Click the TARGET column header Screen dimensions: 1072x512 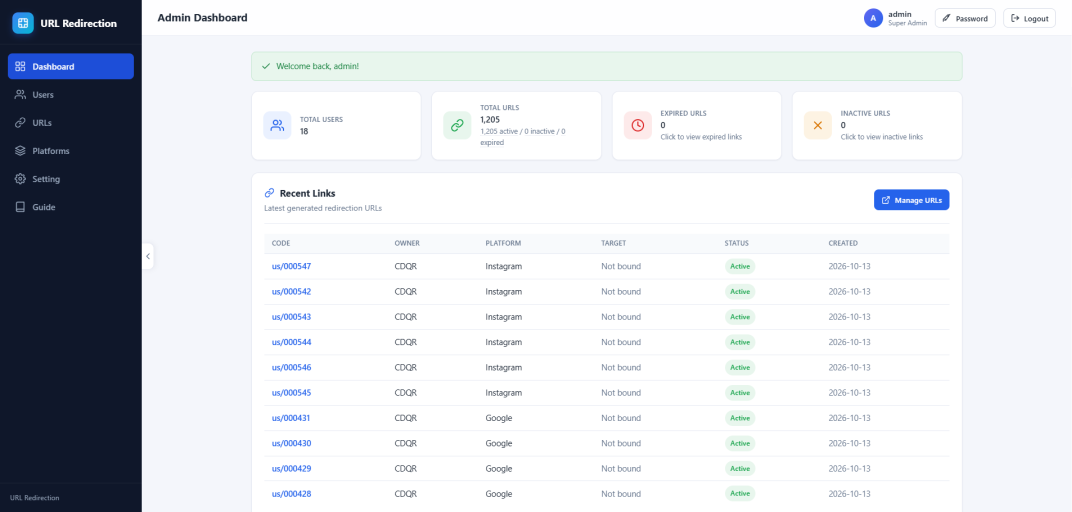(x=613, y=243)
